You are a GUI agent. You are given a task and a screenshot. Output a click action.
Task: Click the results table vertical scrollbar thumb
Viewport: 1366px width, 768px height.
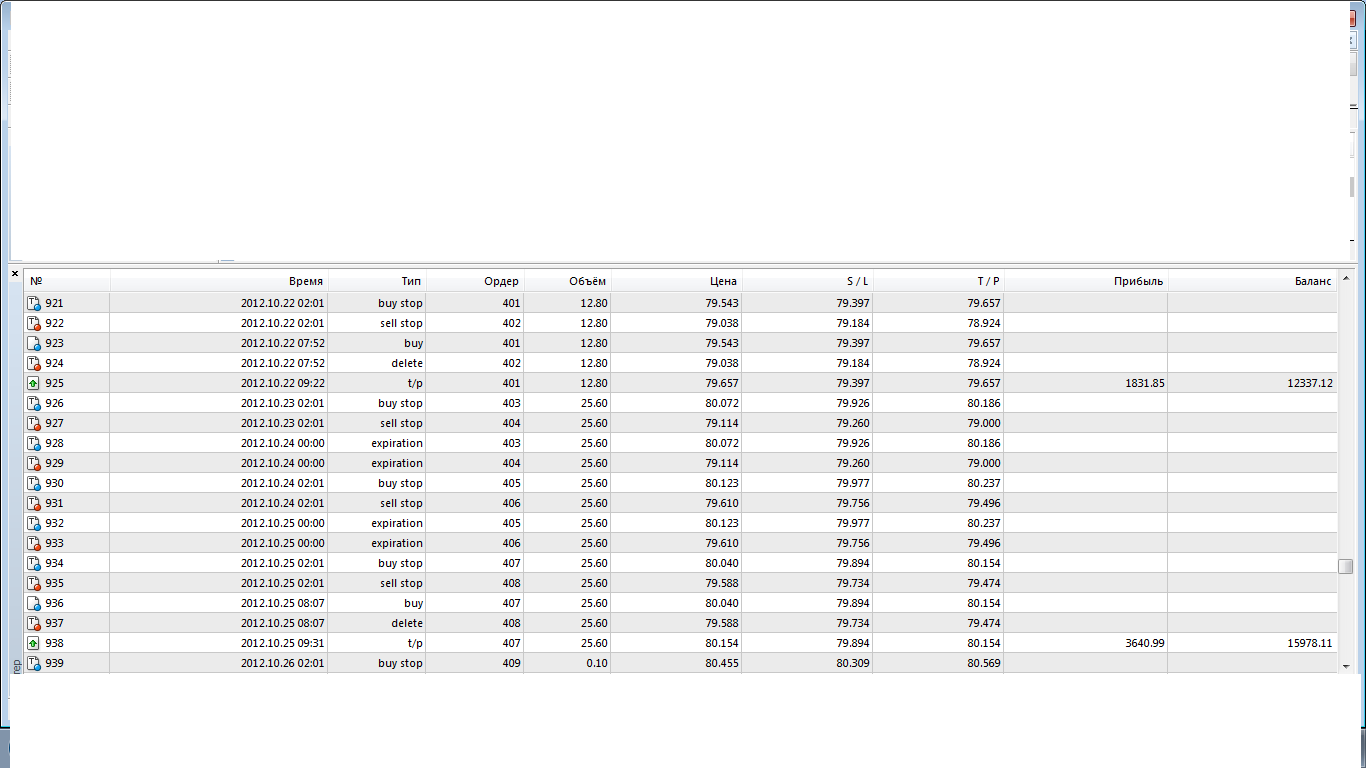[1346, 566]
